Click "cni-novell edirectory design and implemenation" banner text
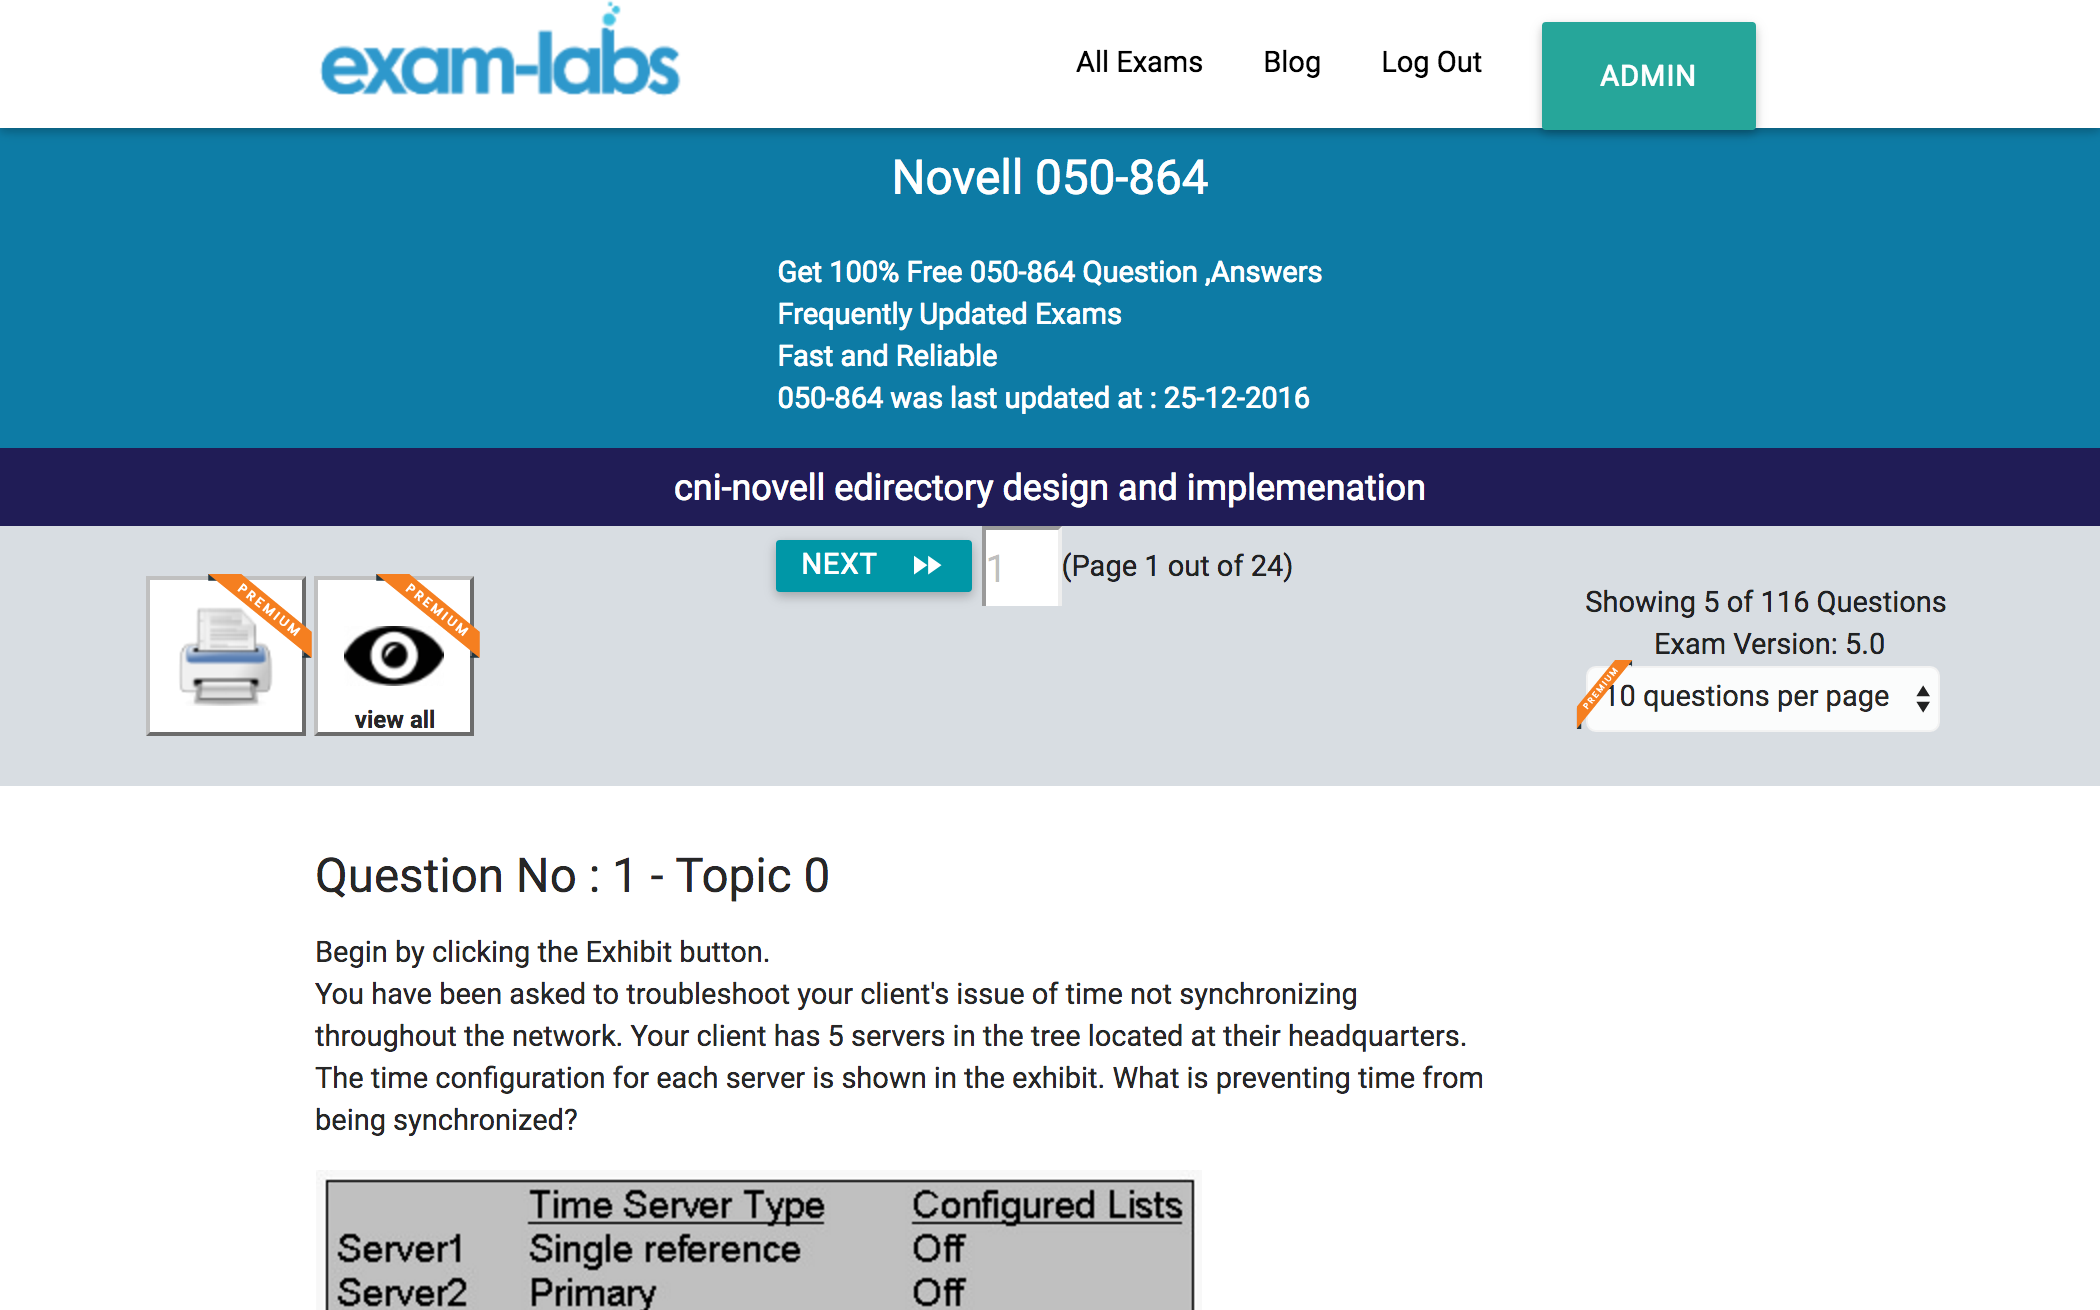The height and width of the screenshot is (1310, 2100). [1049, 488]
